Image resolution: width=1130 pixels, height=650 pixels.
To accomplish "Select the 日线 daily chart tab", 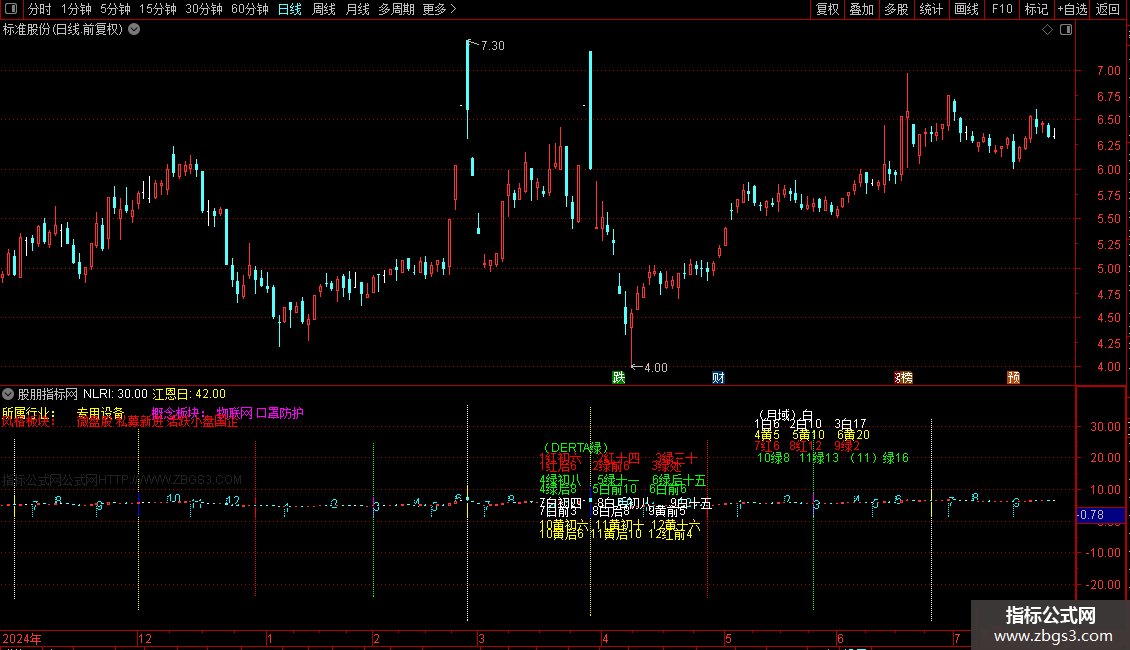I will pyautogui.click(x=290, y=9).
